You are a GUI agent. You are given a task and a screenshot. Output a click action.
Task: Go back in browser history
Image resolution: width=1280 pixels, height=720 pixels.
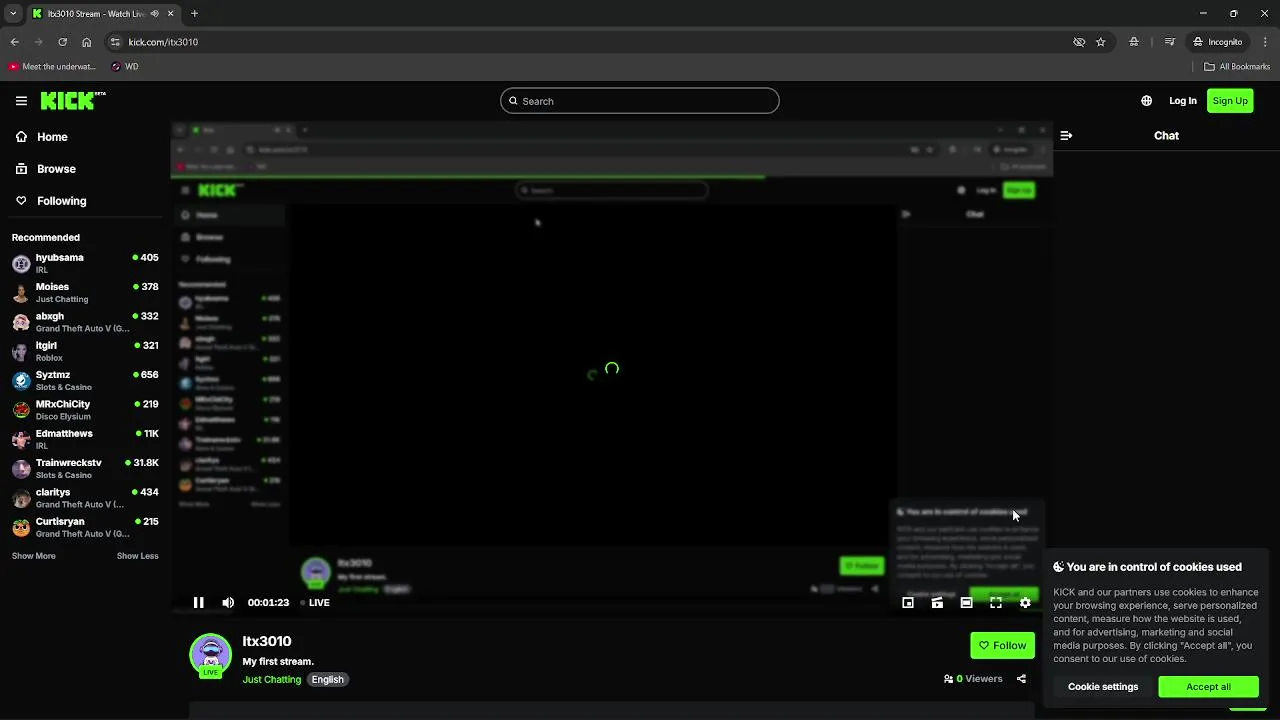(14, 42)
